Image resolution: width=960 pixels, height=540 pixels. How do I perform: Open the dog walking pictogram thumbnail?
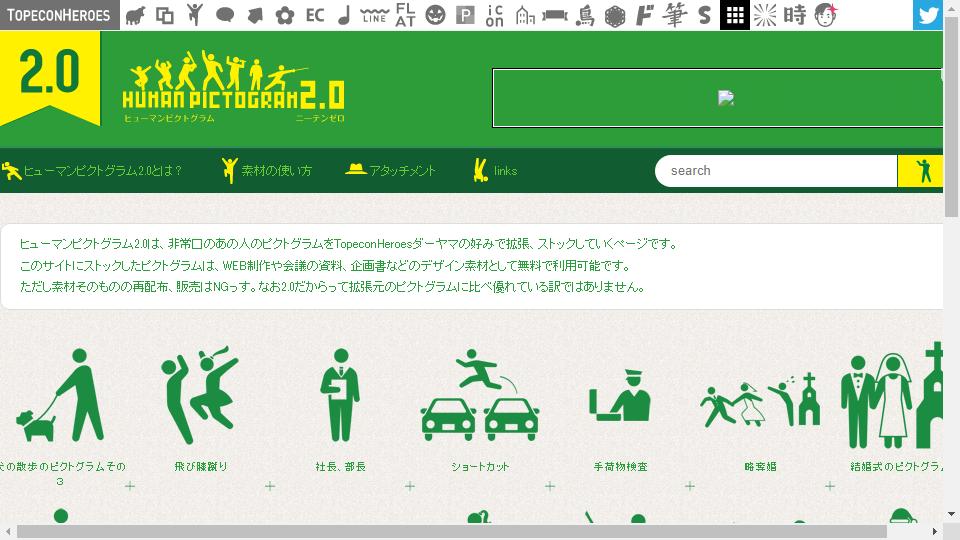(61, 395)
